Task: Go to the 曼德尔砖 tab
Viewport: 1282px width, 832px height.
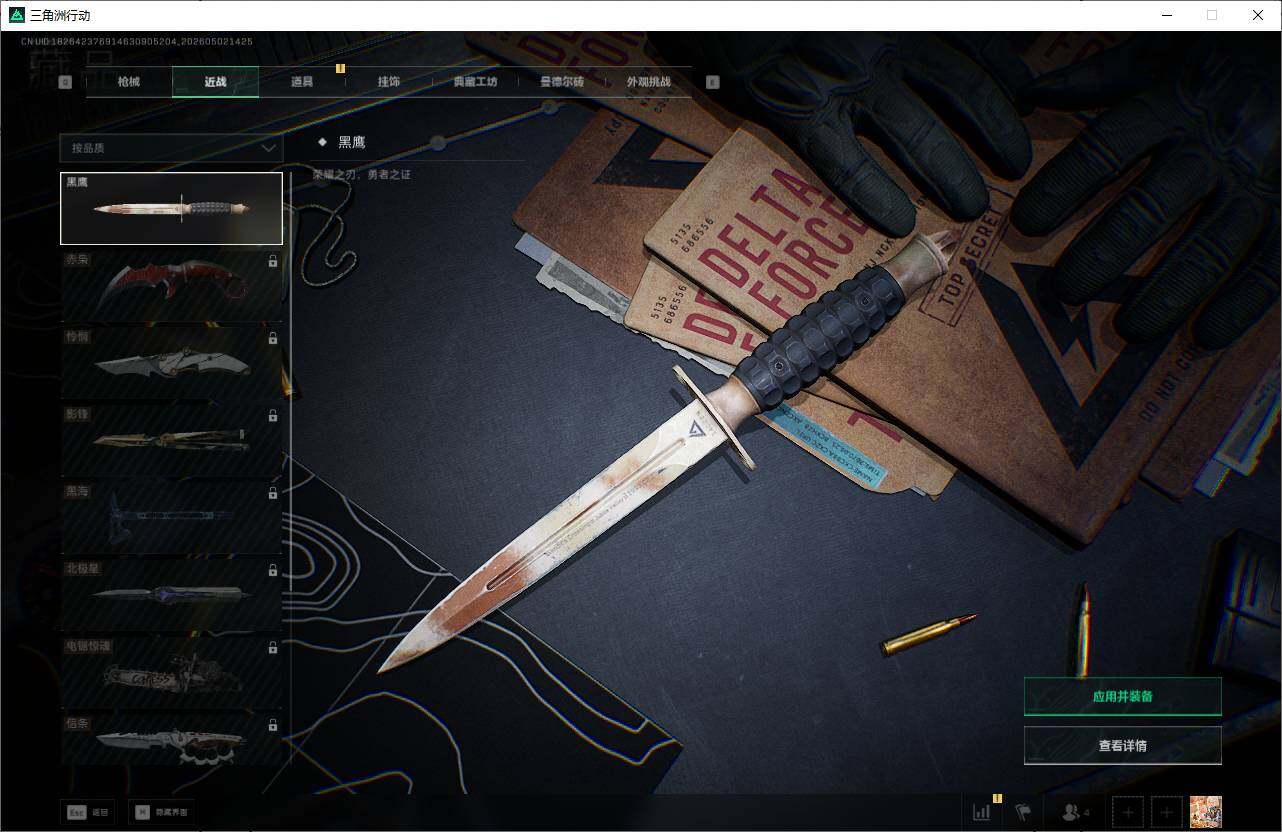Action: click(562, 82)
